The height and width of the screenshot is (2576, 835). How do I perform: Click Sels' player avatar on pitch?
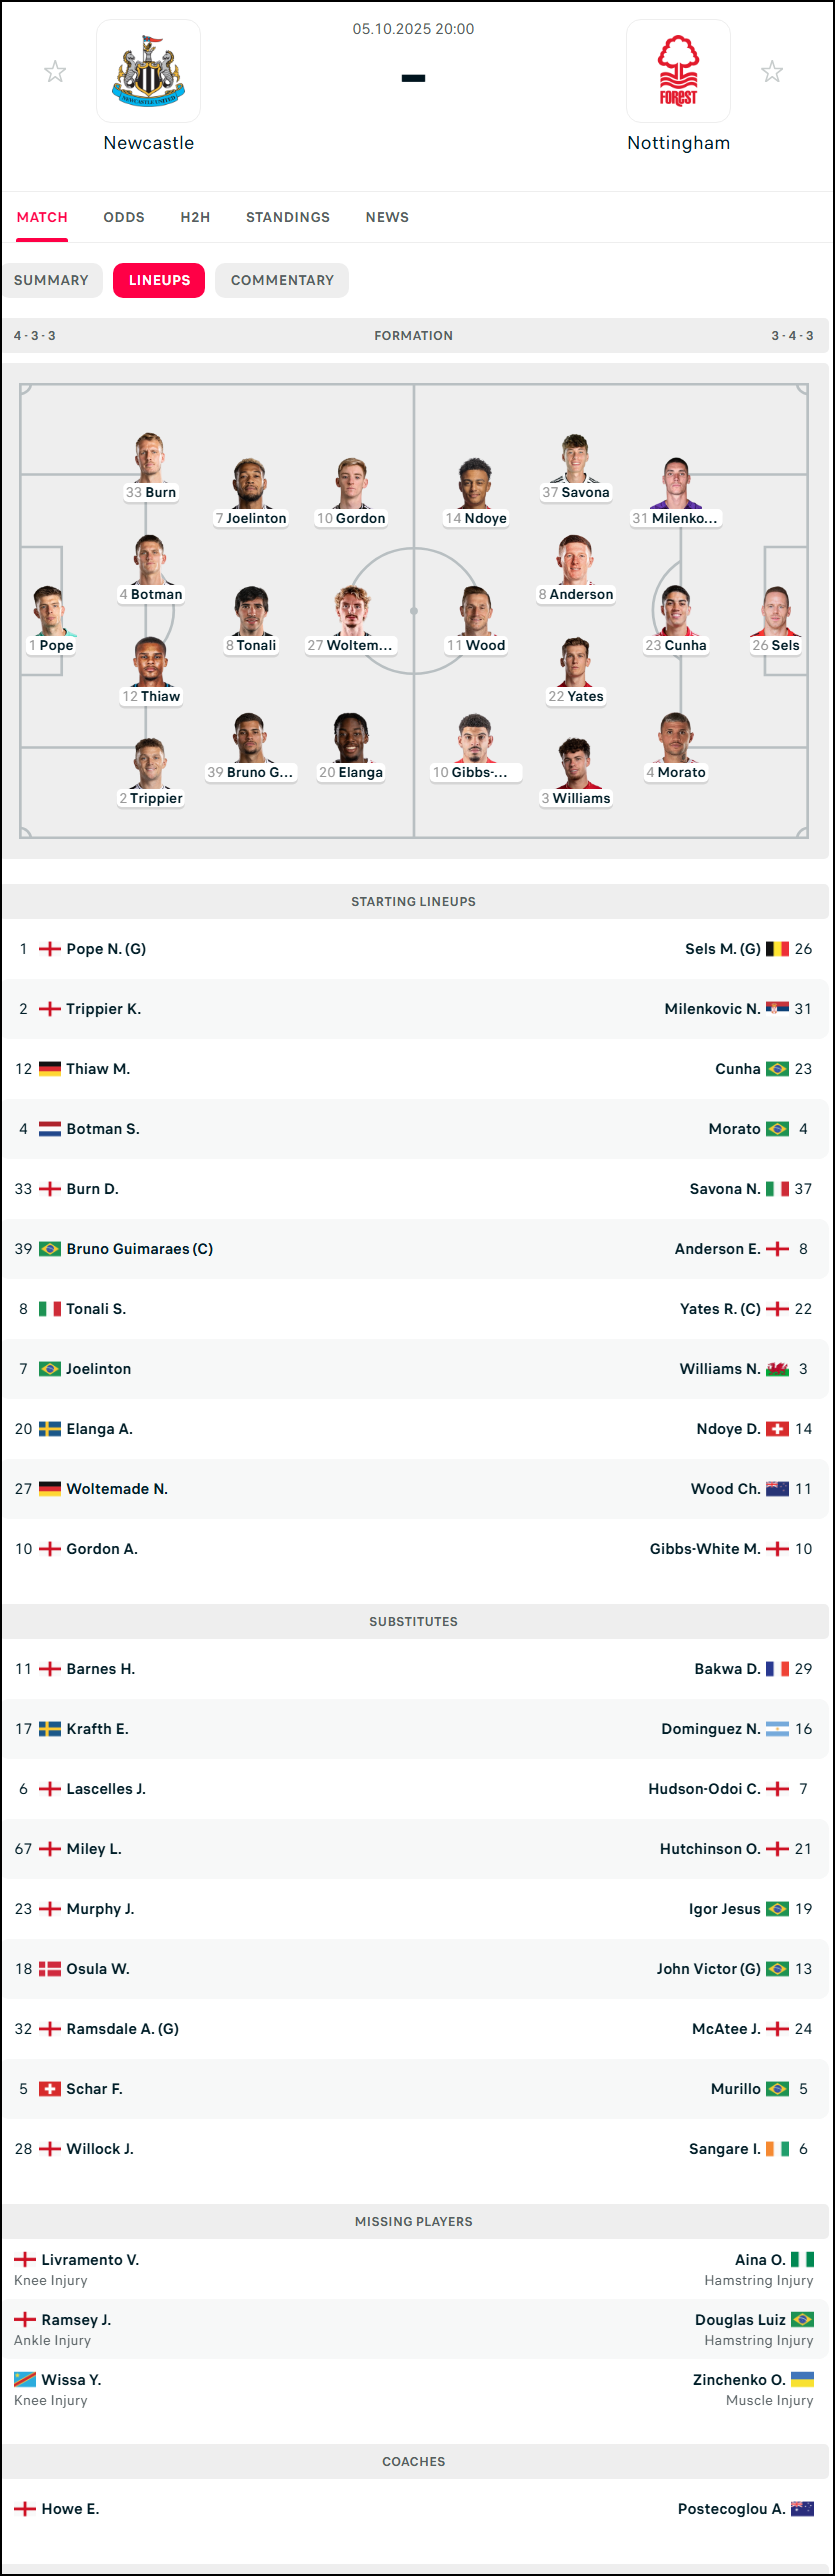(x=776, y=611)
